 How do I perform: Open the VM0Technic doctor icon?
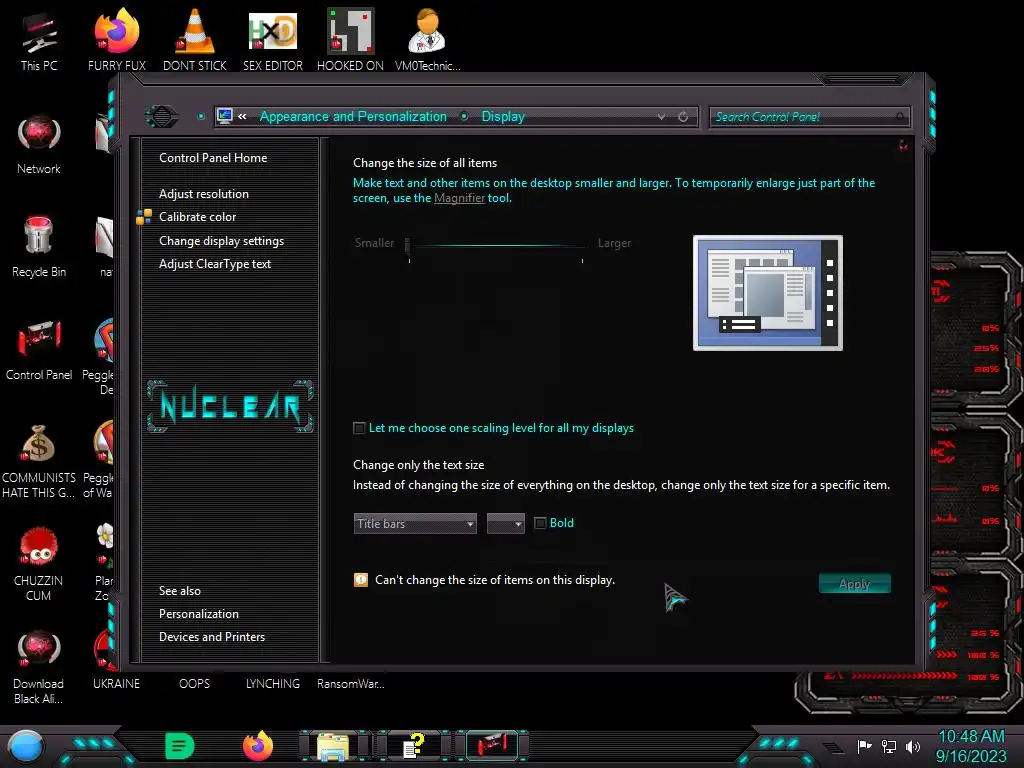[x=427, y=39]
